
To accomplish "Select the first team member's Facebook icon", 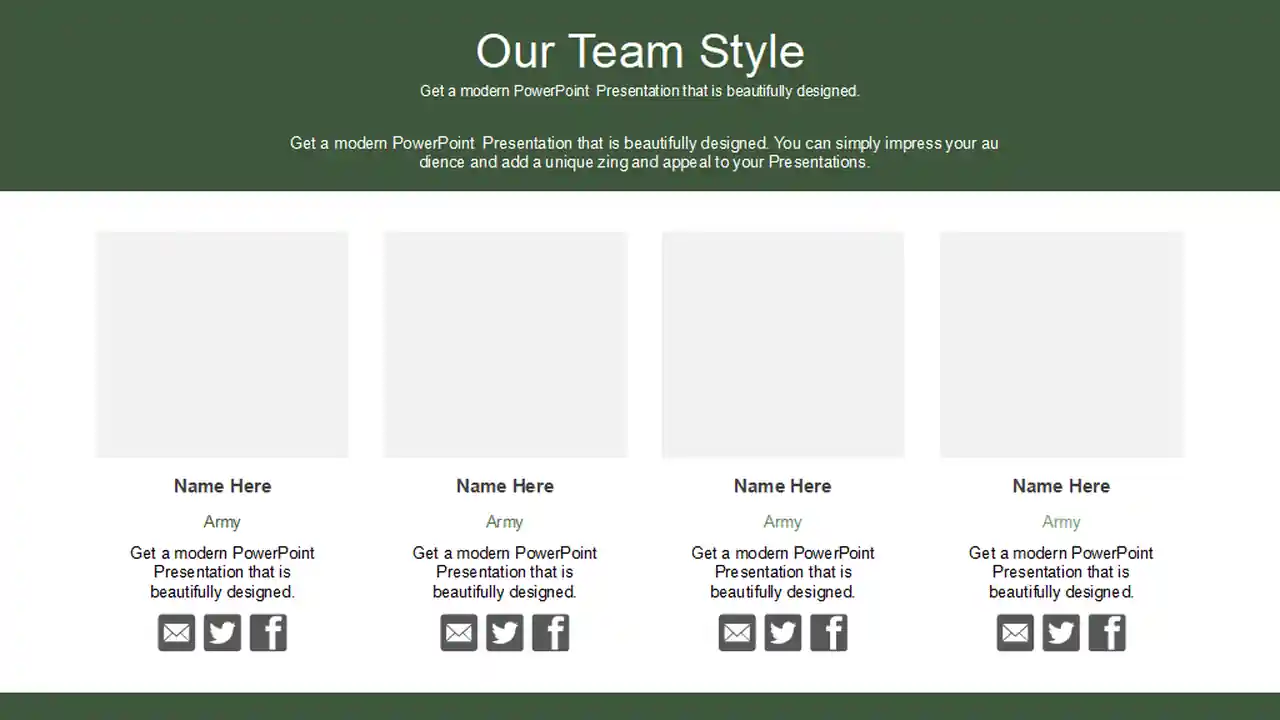I will [x=268, y=633].
